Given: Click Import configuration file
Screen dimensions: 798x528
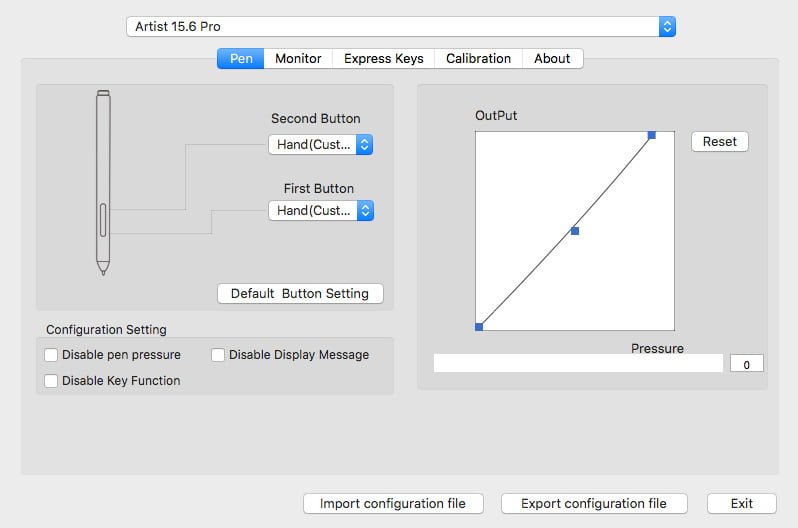Looking at the screenshot, I should pos(393,504).
